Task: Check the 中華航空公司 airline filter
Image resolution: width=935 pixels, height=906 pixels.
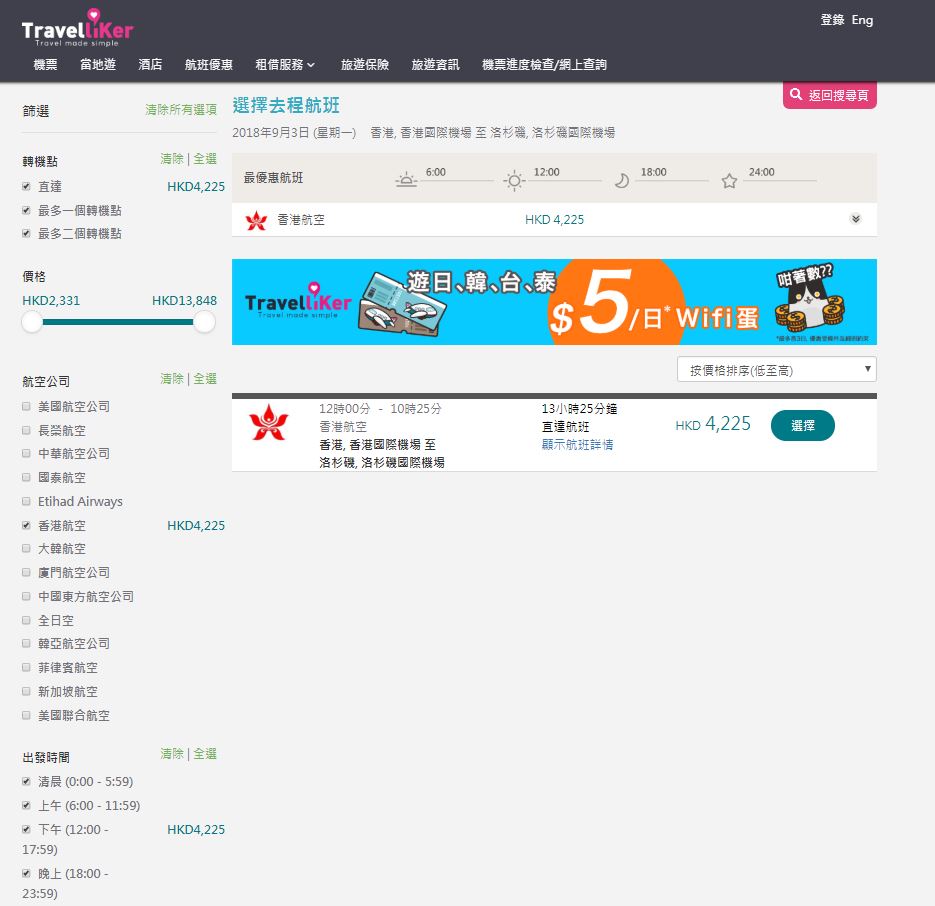Action: coord(26,453)
